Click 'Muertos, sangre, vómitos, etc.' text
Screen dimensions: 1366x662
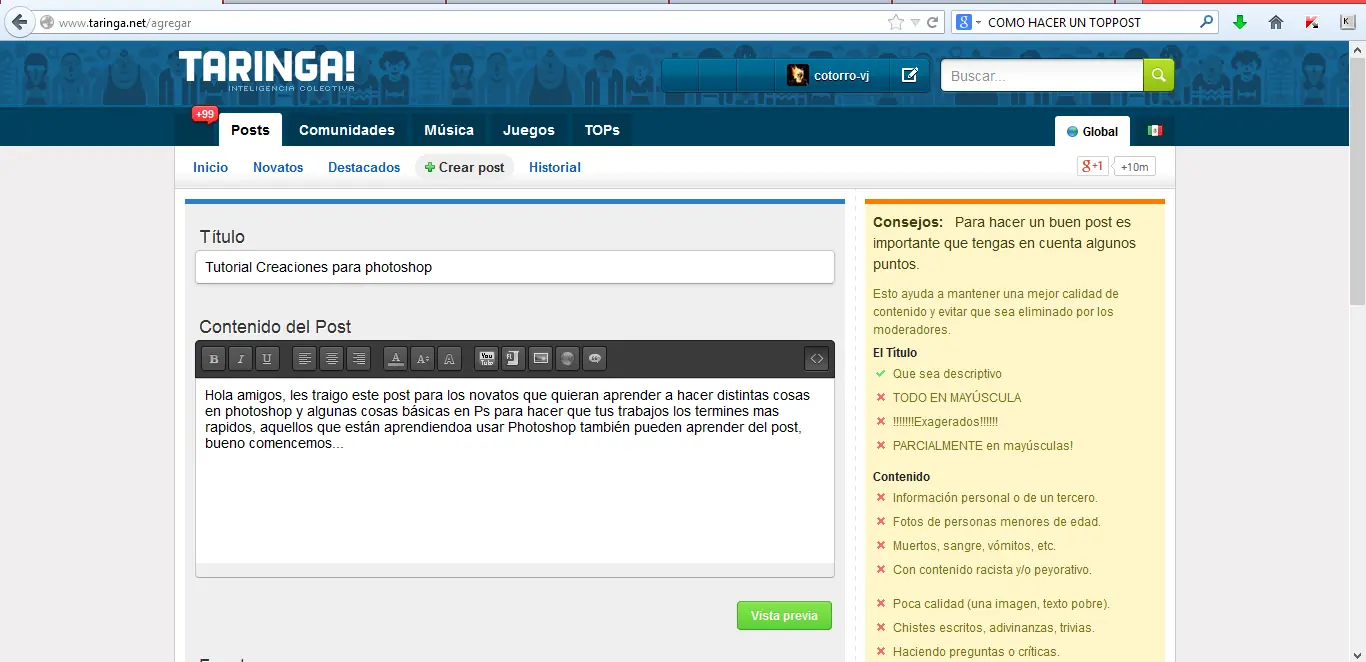(x=974, y=546)
